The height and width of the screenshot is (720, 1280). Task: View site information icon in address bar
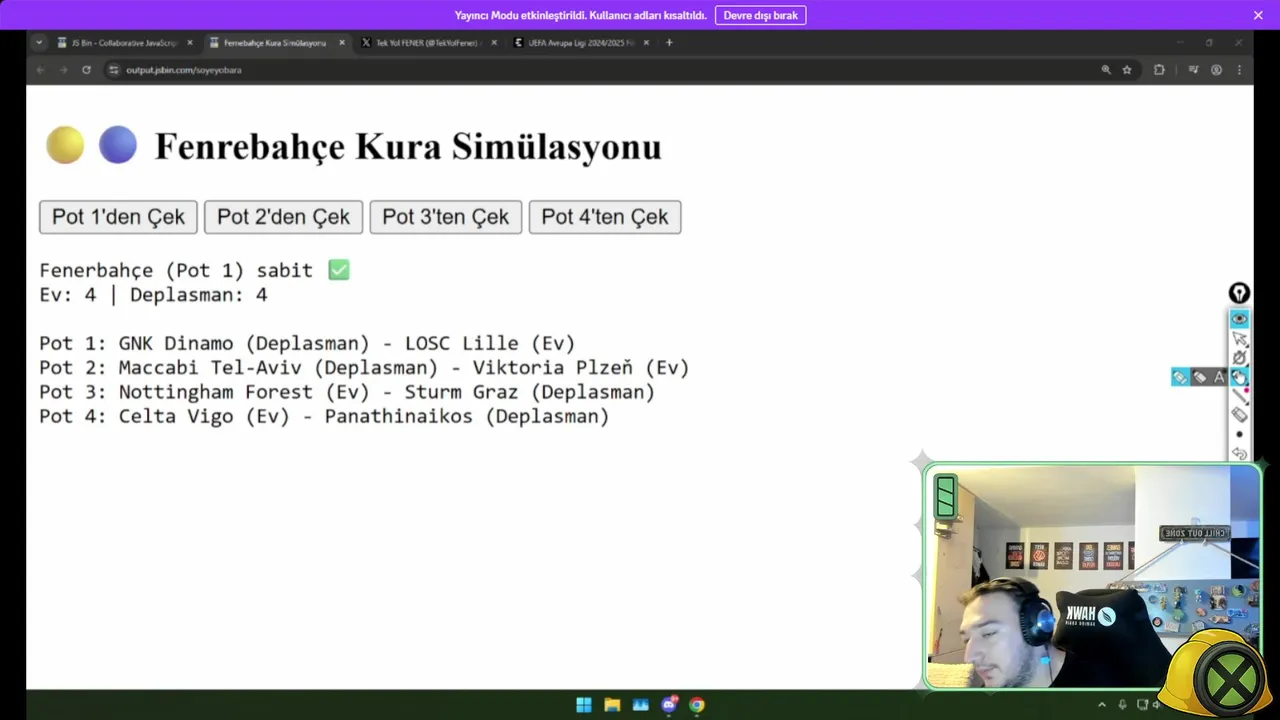tap(114, 70)
